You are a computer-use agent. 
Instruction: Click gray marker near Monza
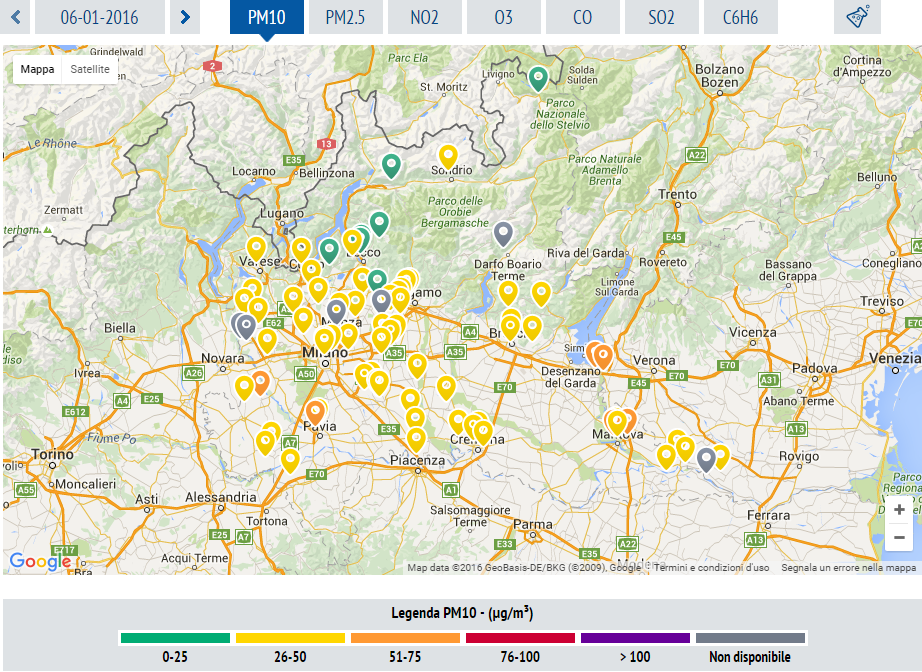336,310
